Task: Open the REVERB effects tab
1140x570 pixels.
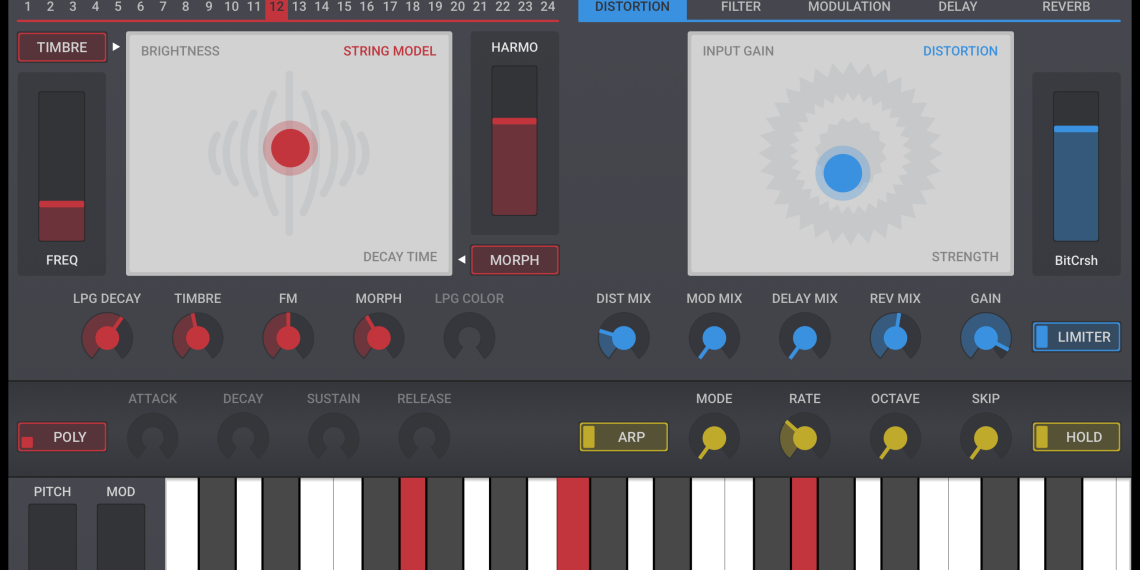Action: click(1066, 7)
